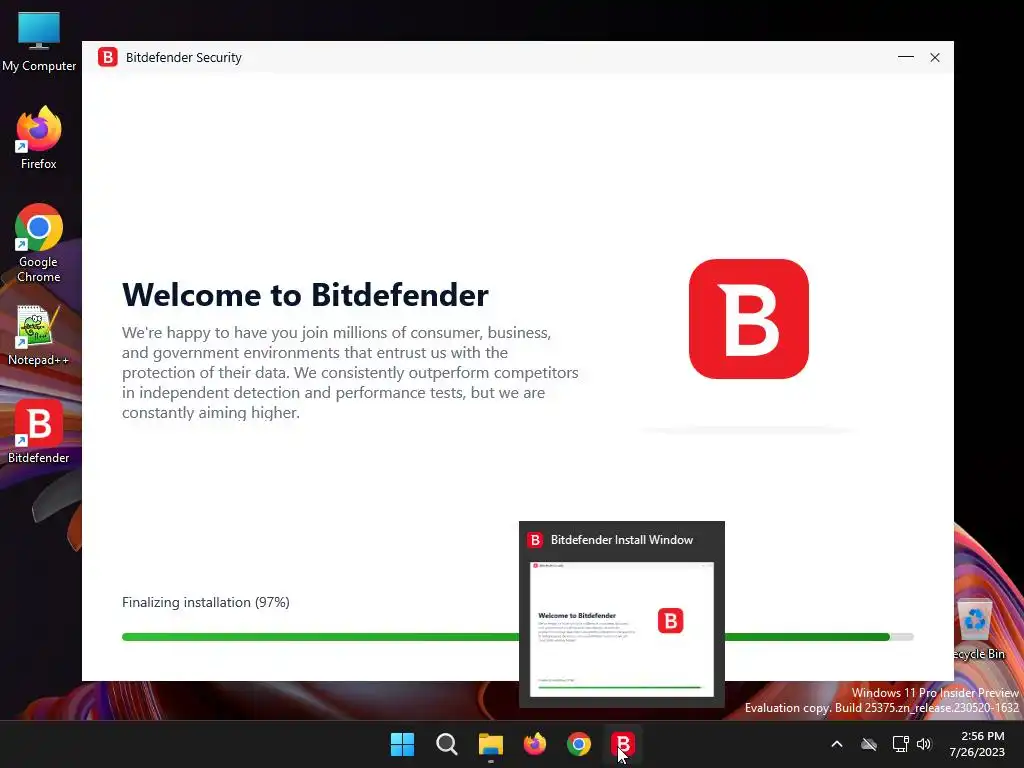Click the Bitdefender Security title text

(184, 57)
